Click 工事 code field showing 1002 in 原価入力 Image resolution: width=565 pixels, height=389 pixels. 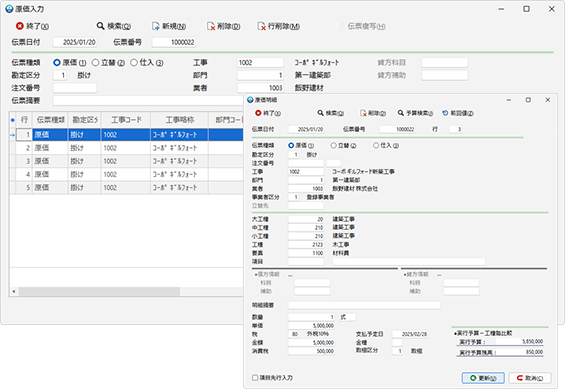point(260,63)
